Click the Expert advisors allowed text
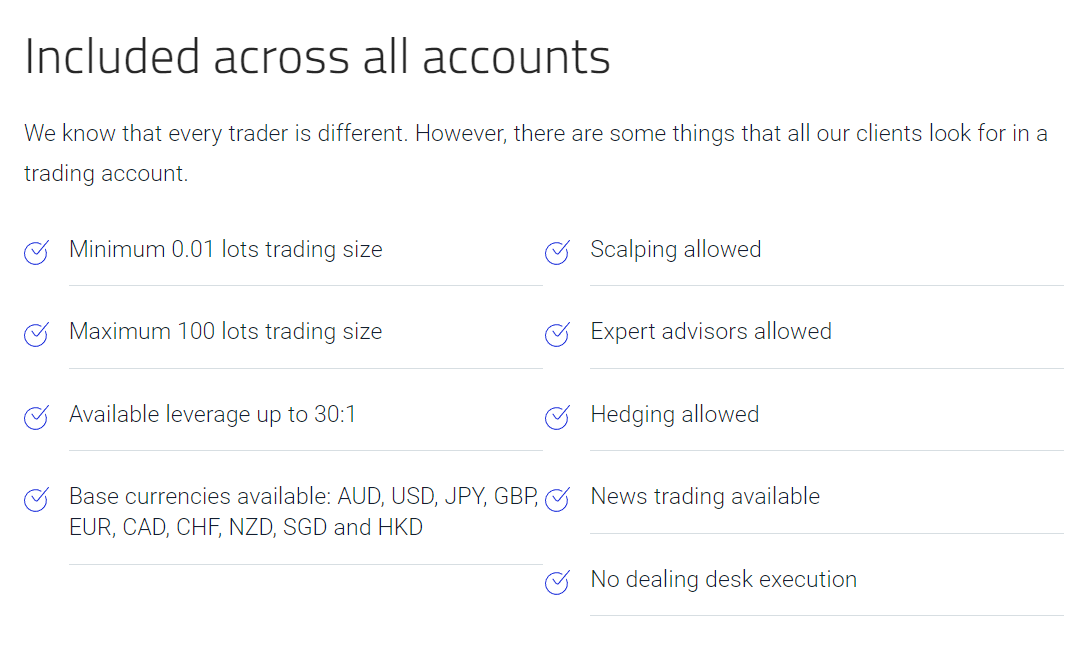The height and width of the screenshot is (647, 1088). pyautogui.click(x=711, y=331)
